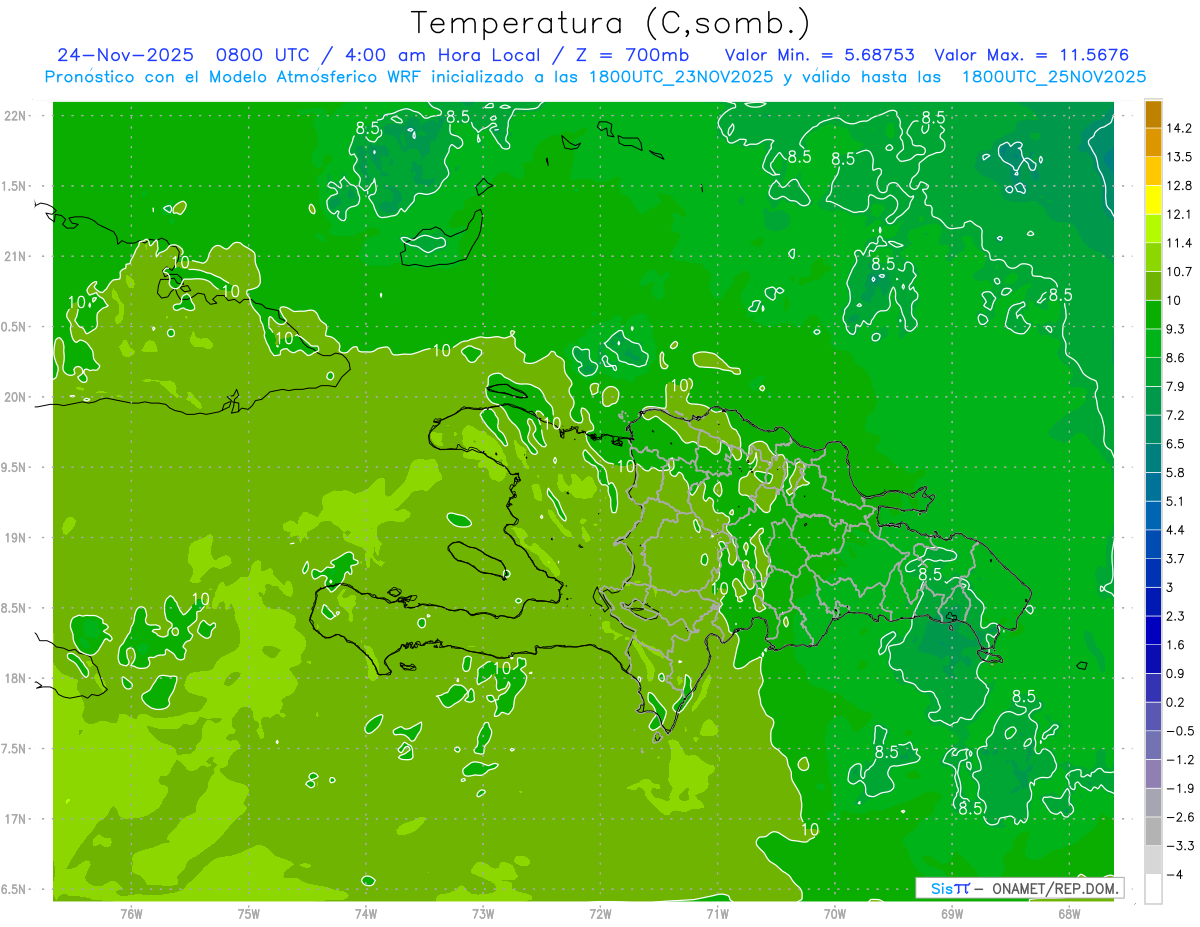Click the "75W" longitude axis label
Screen dimensions: 1200x927
(x=249, y=913)
